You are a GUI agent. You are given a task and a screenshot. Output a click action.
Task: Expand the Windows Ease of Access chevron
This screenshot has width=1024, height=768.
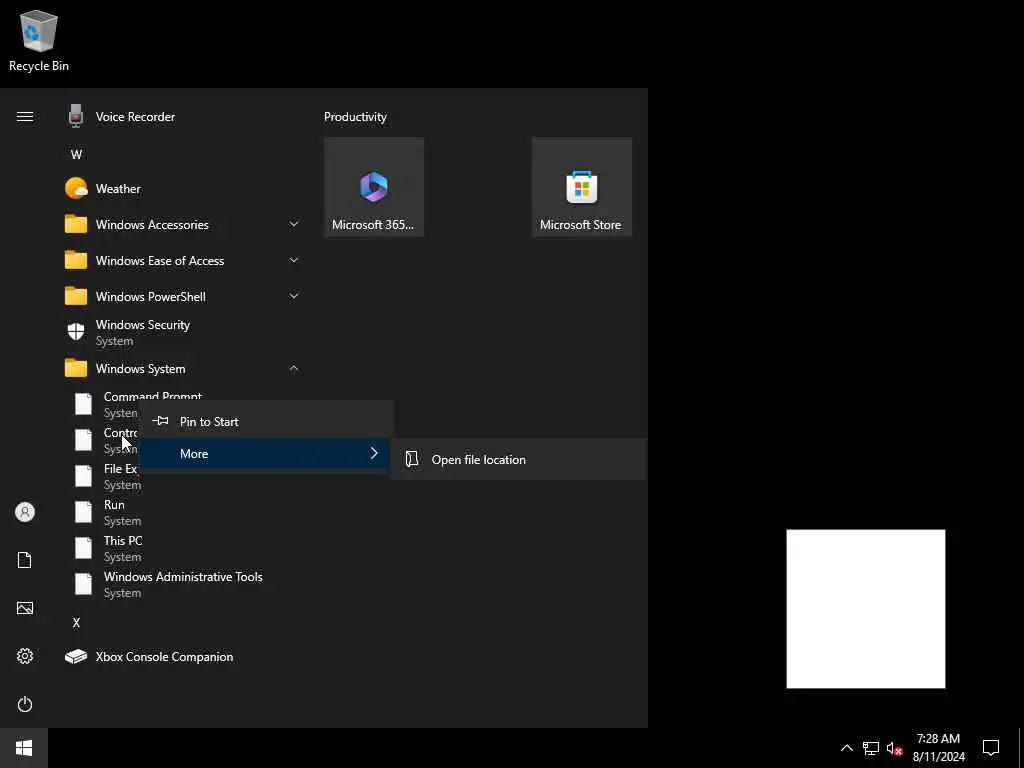click(294, 260)
